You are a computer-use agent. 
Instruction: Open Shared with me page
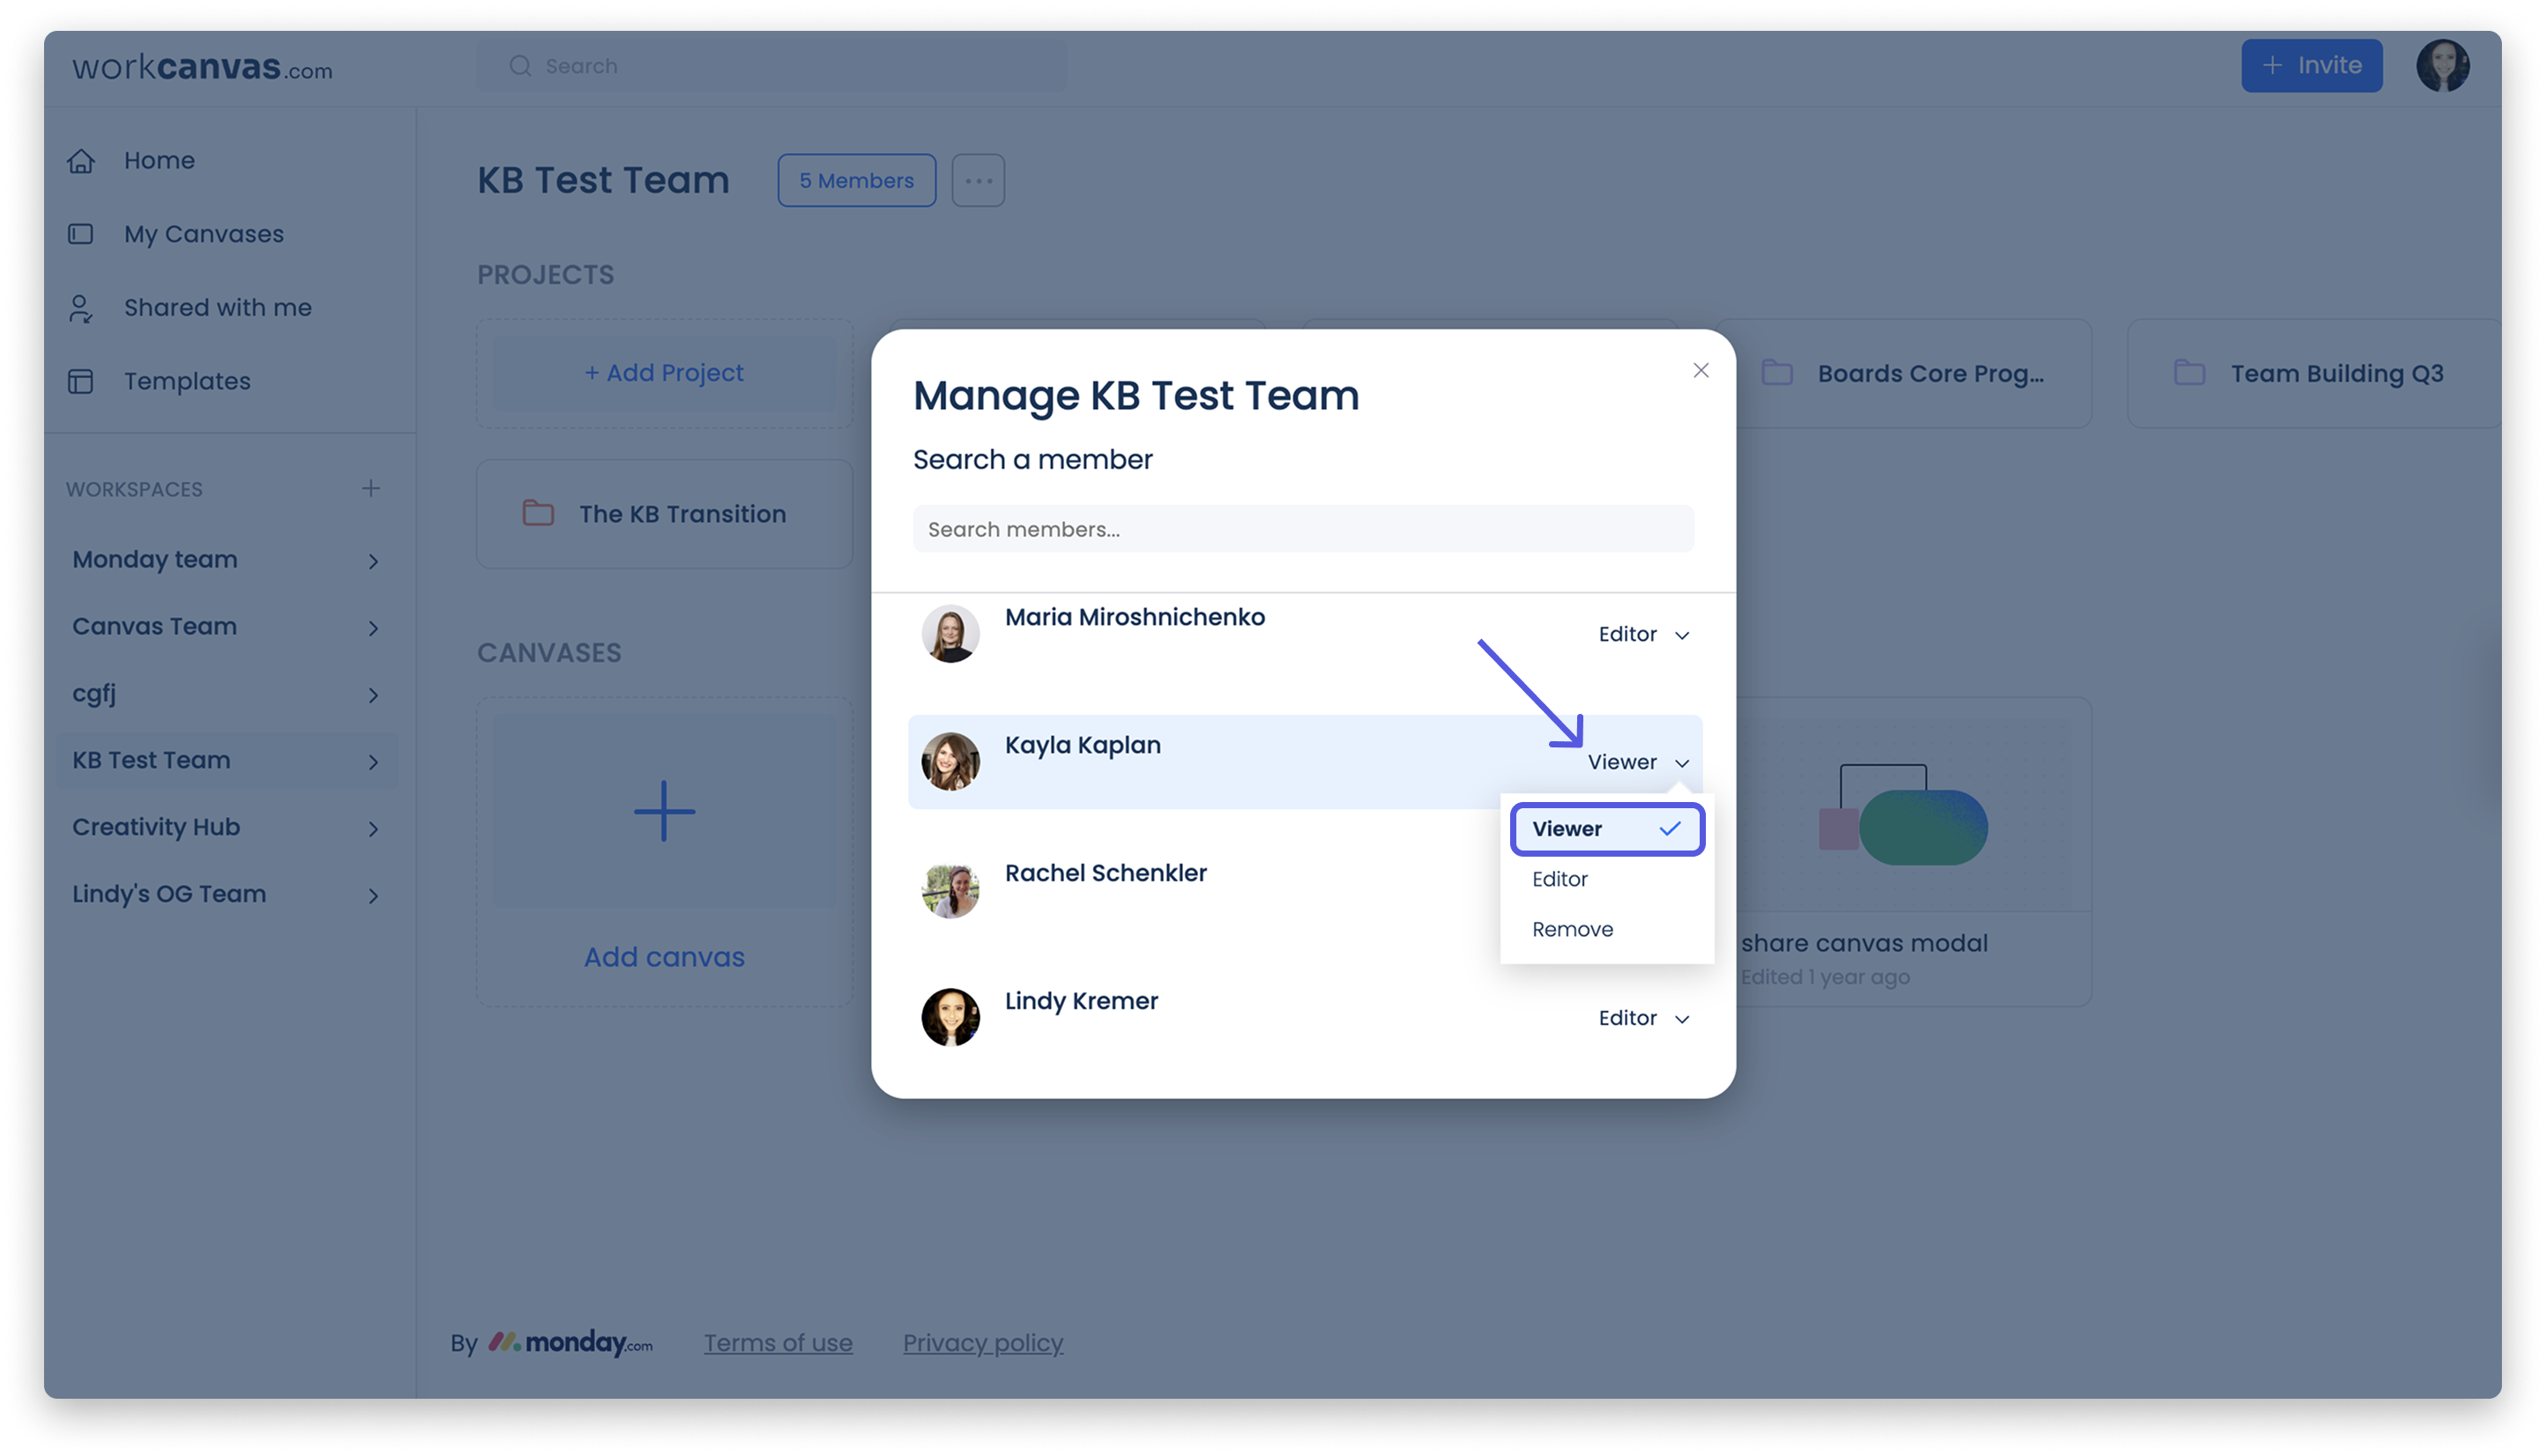218,307
